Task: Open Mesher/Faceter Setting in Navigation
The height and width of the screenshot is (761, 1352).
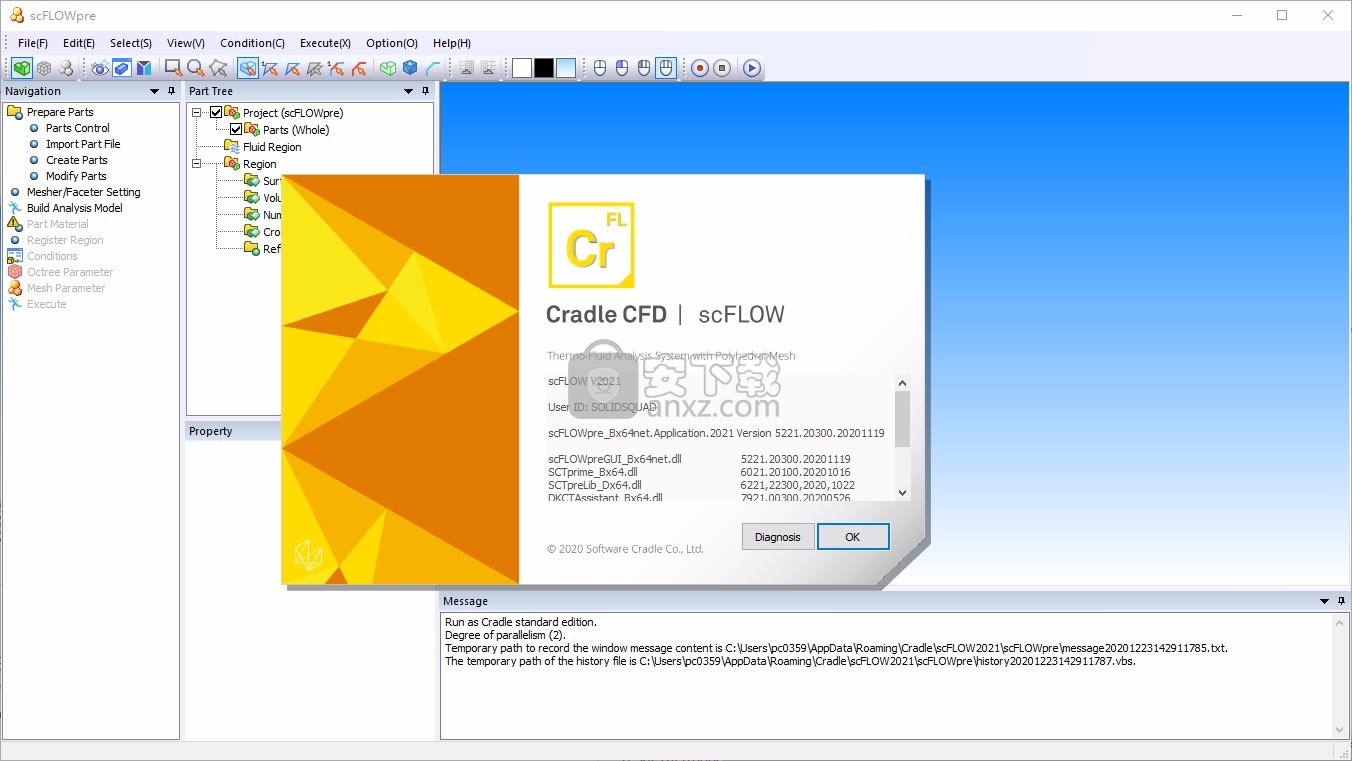Action: click(84, 192)
